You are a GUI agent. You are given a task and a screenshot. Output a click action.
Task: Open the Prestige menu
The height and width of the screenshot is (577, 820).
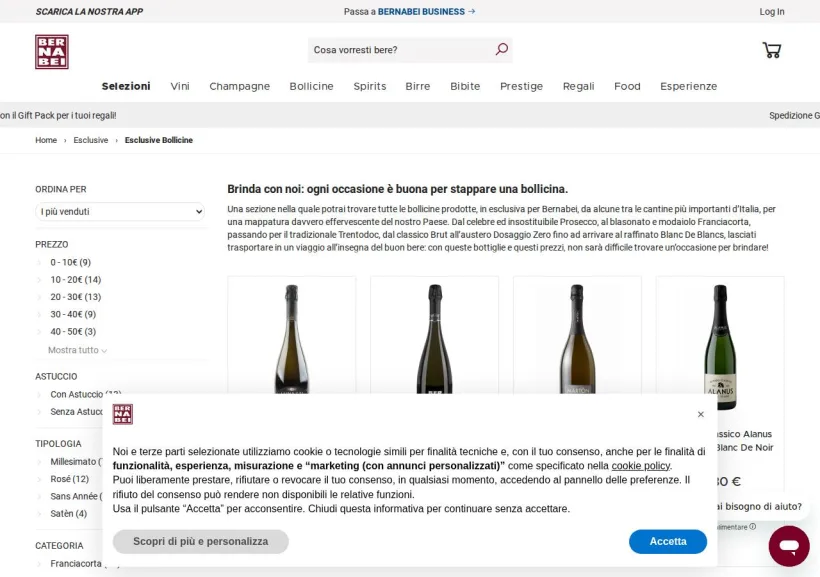pos(521,86)
